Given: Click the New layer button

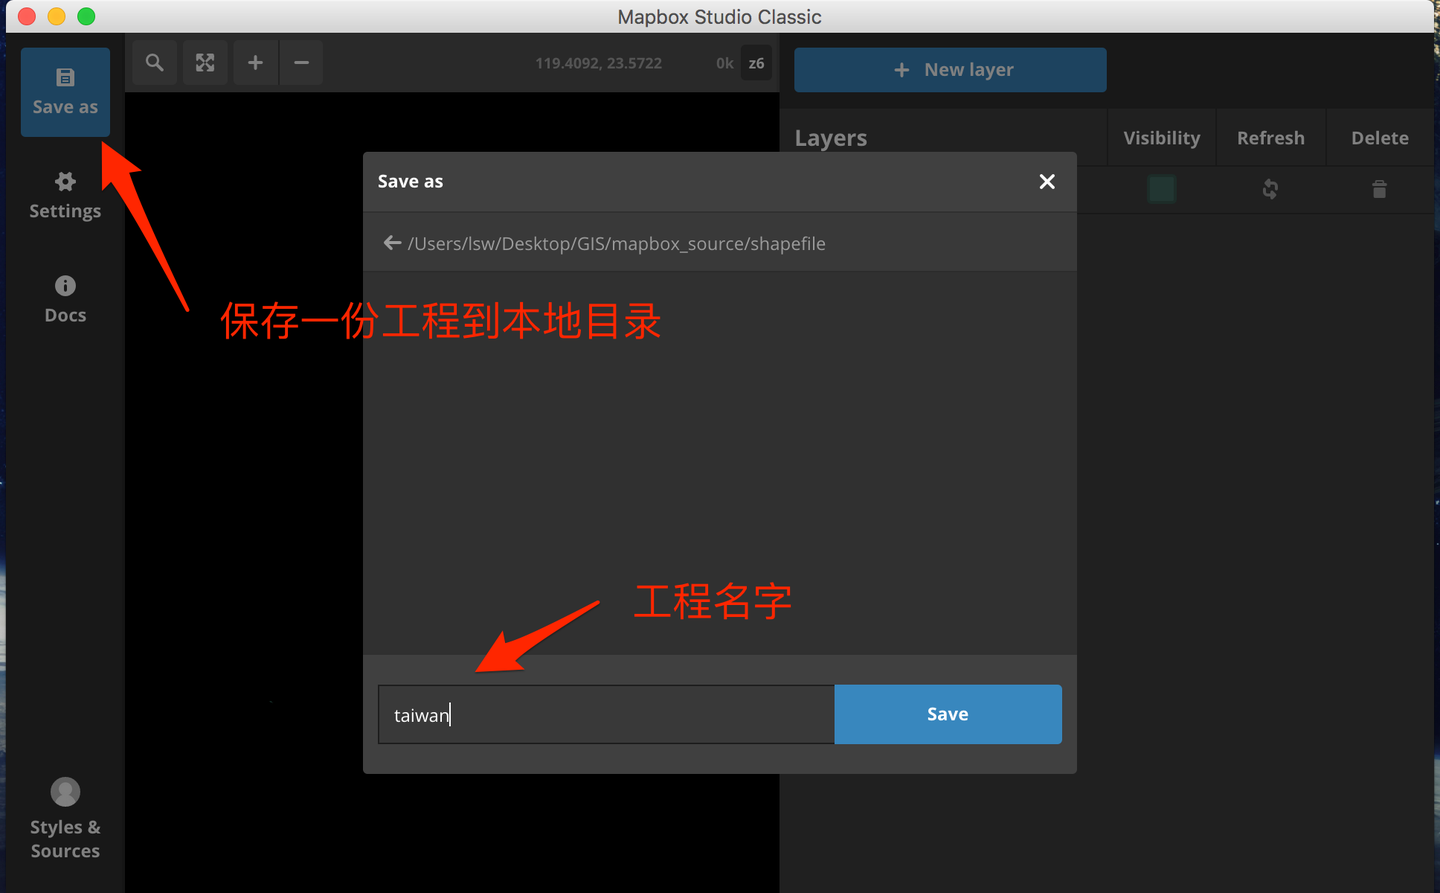Looking at the screenshot, I should point(949,69).
